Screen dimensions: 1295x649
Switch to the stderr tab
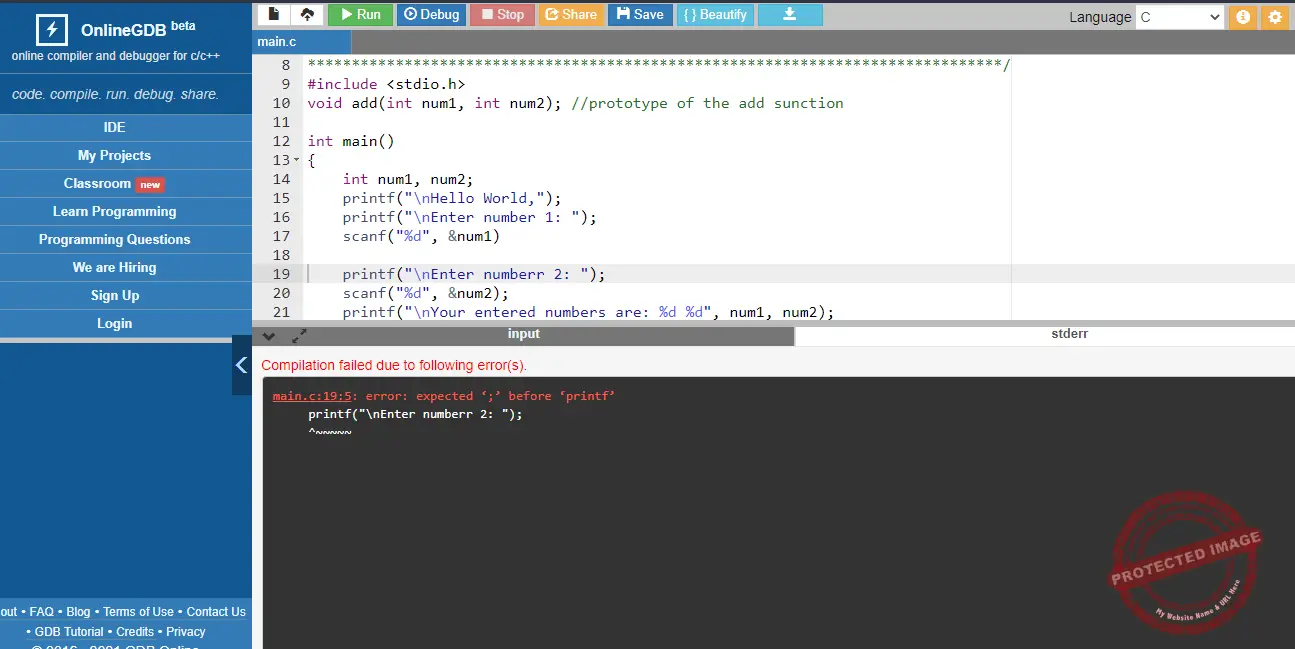pyautogui.click(x=1069, y=333)
